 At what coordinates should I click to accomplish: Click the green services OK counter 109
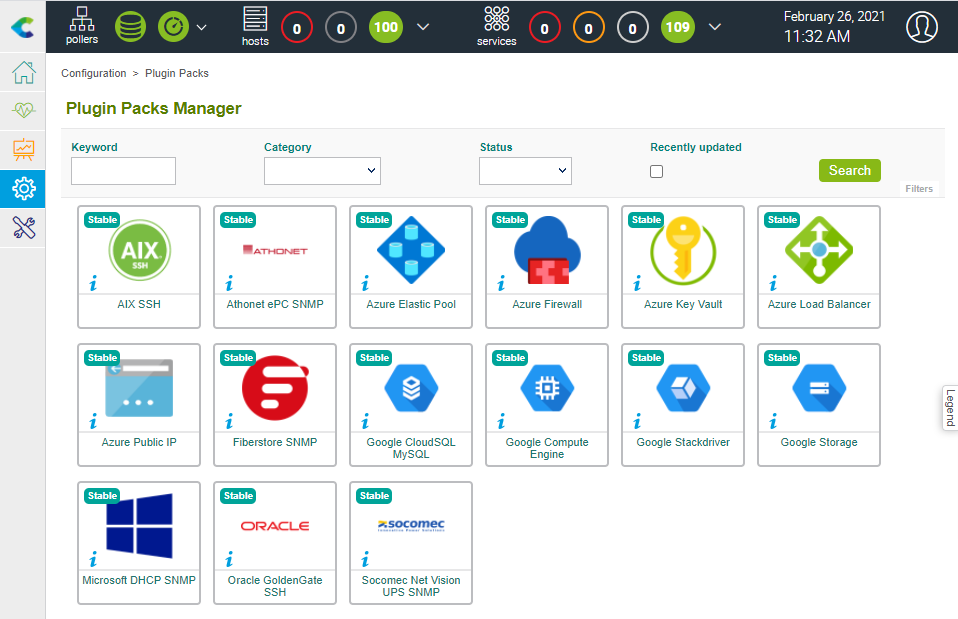click(678, 27)
